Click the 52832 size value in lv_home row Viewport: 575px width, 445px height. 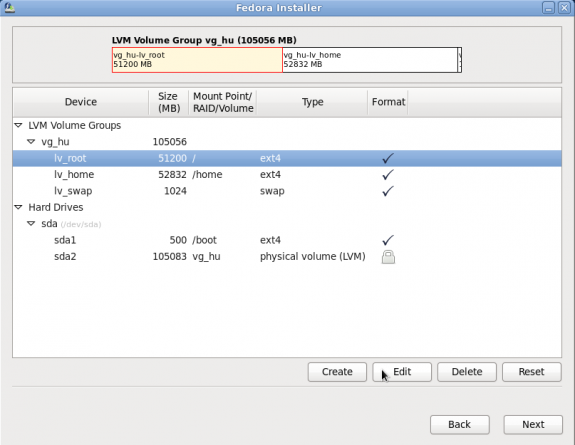point(172,175)
